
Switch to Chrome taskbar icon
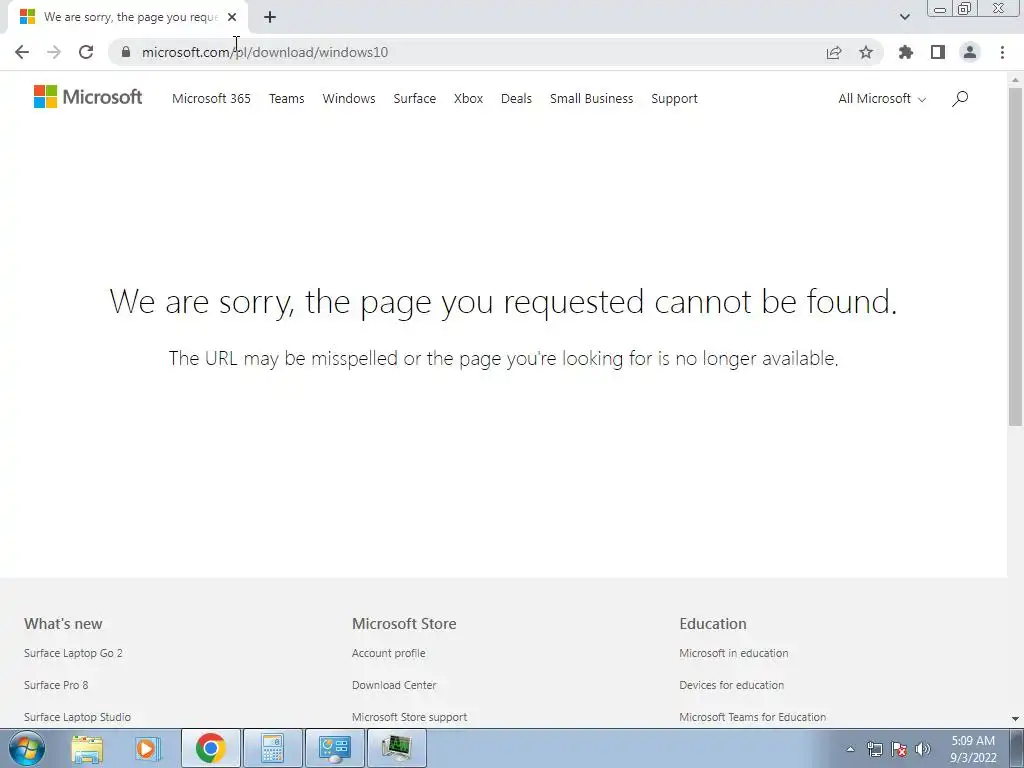210,748
